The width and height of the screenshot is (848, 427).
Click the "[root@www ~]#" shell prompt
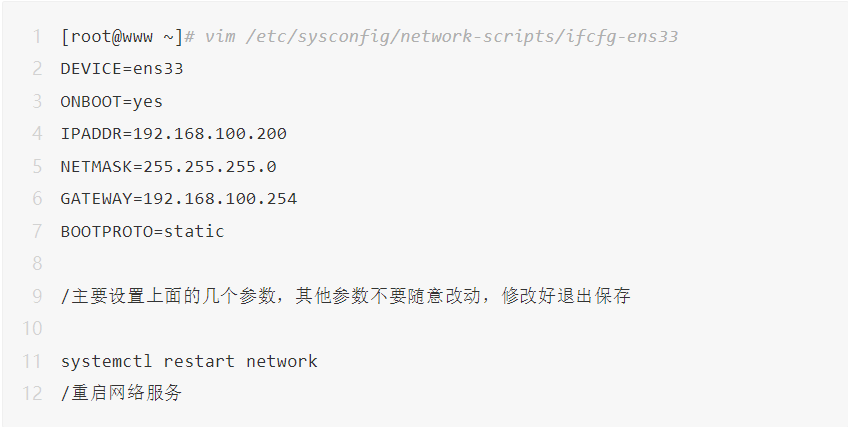tap(127, 37)
